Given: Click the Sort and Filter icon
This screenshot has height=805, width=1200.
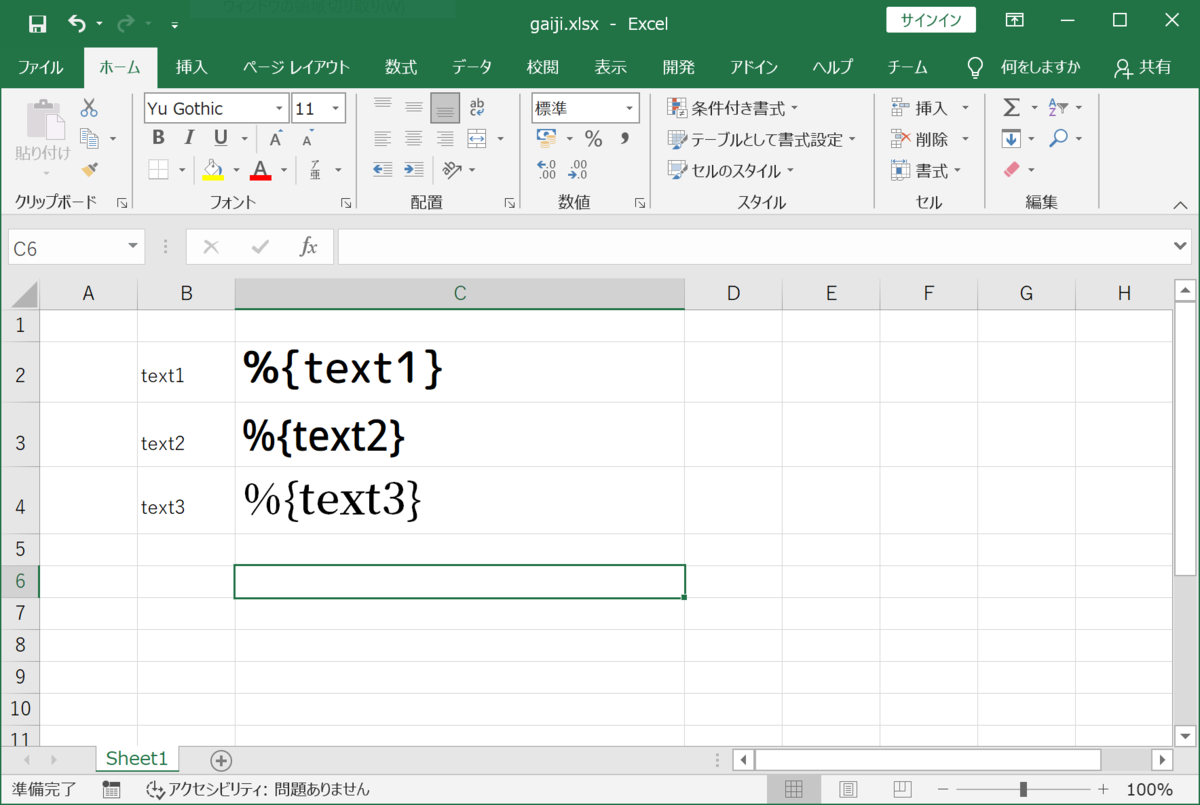Looking at the screenshot, I should 1058,107.
